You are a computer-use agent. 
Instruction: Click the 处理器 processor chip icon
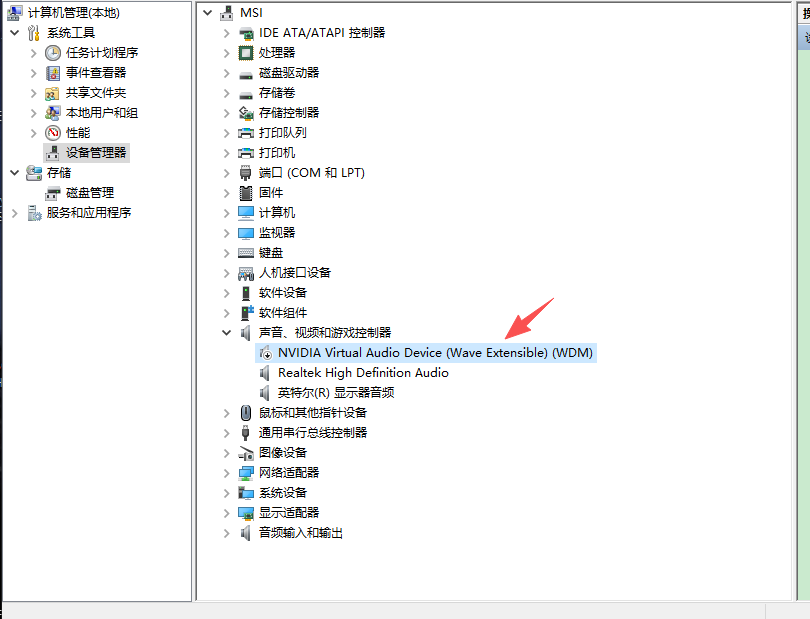pyautogui.click(x=246, y=53)
